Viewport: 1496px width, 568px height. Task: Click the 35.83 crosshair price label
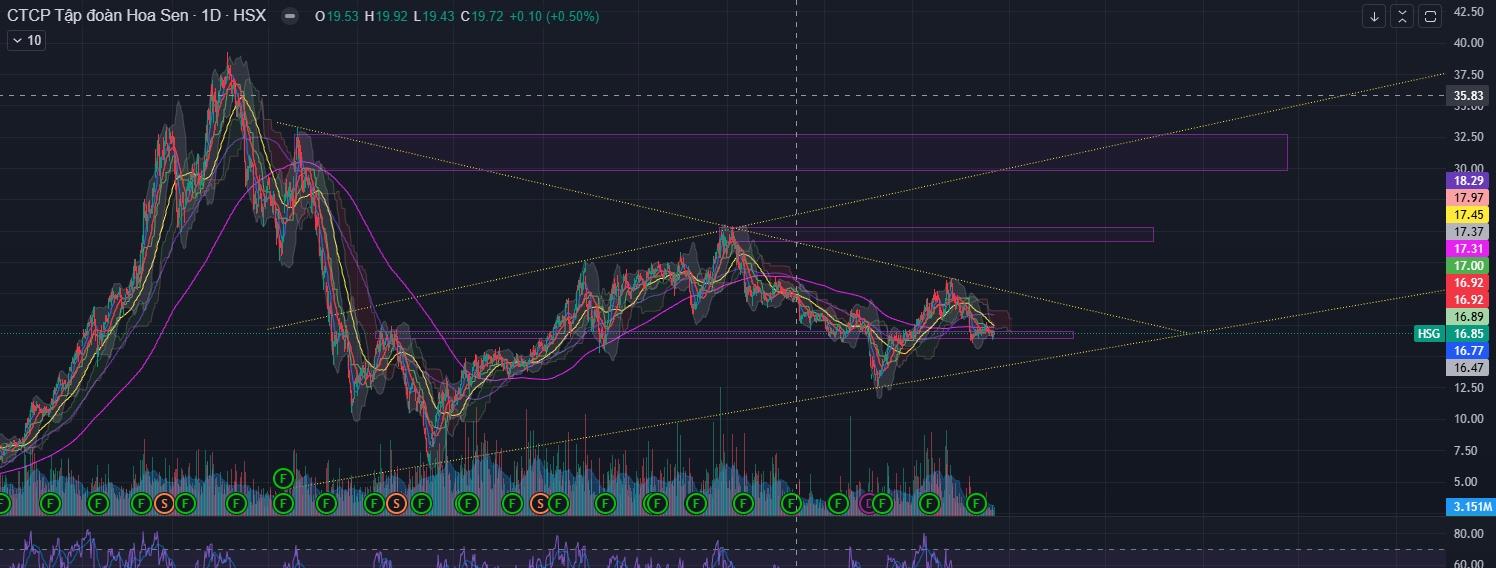[1468, 96]
